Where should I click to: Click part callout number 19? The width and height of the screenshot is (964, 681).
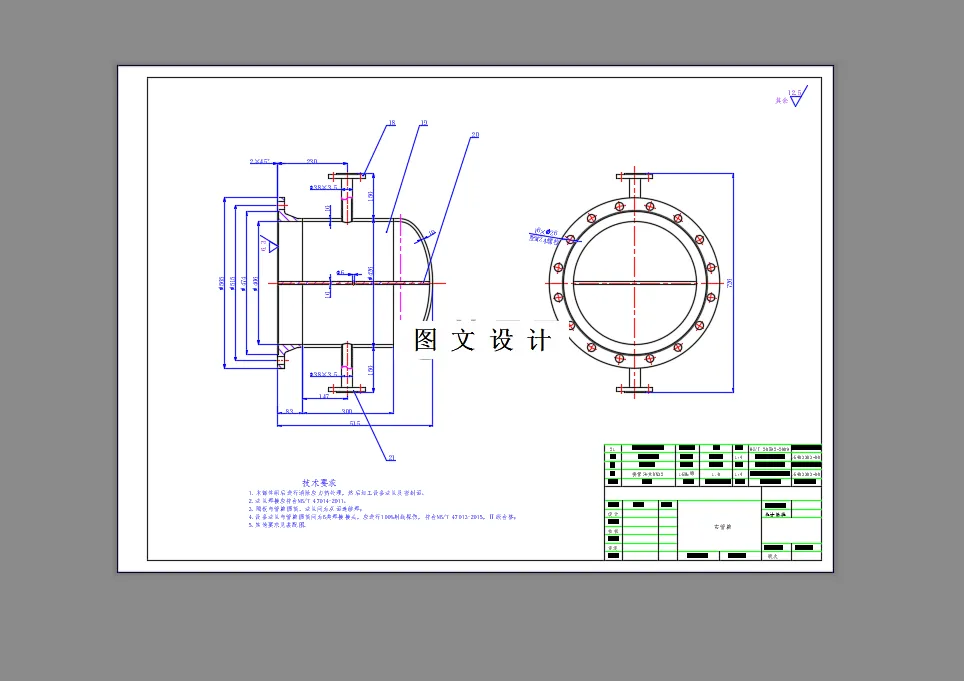click(424, 123)
